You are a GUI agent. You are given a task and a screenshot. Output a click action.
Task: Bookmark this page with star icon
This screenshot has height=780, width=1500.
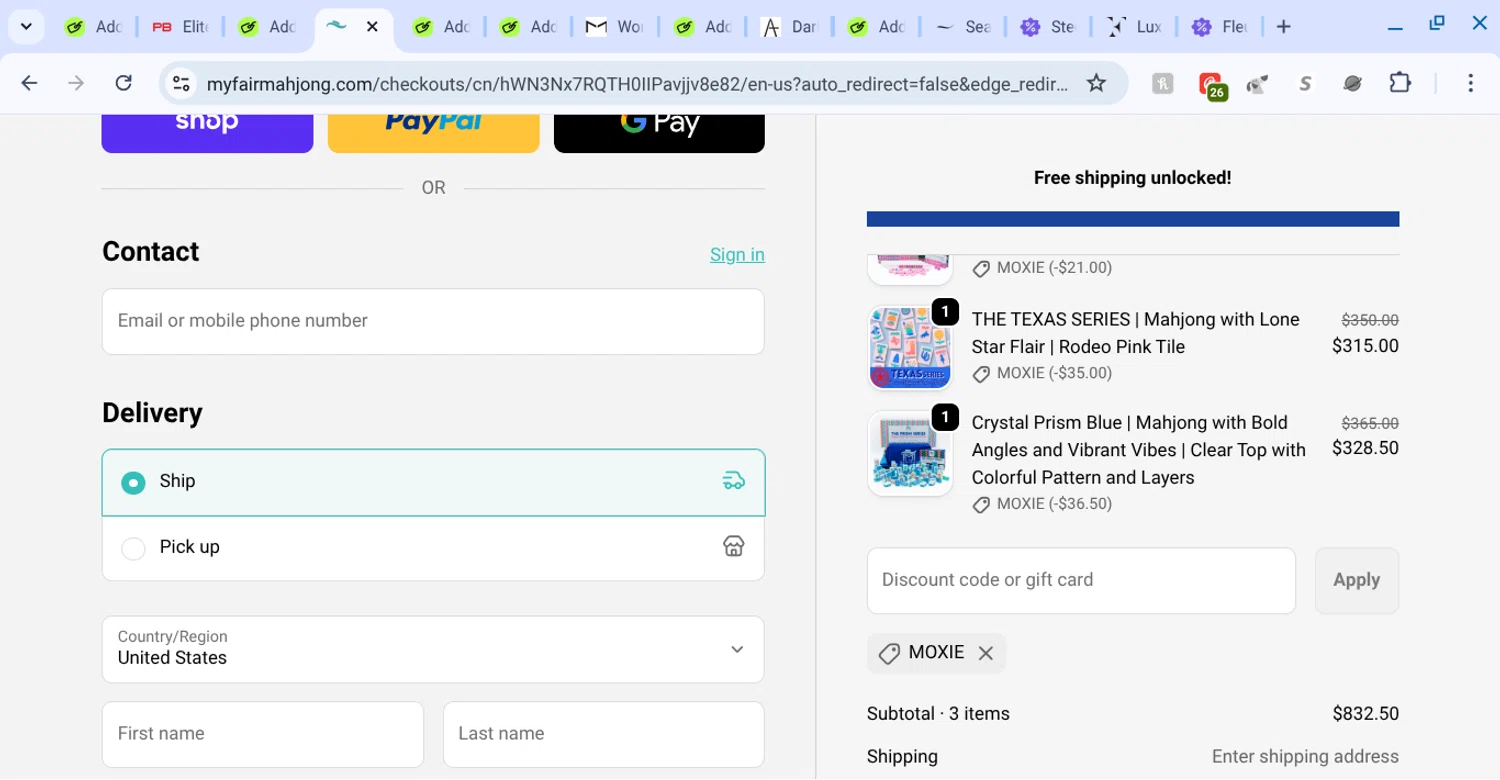(x=1097, y=83)
